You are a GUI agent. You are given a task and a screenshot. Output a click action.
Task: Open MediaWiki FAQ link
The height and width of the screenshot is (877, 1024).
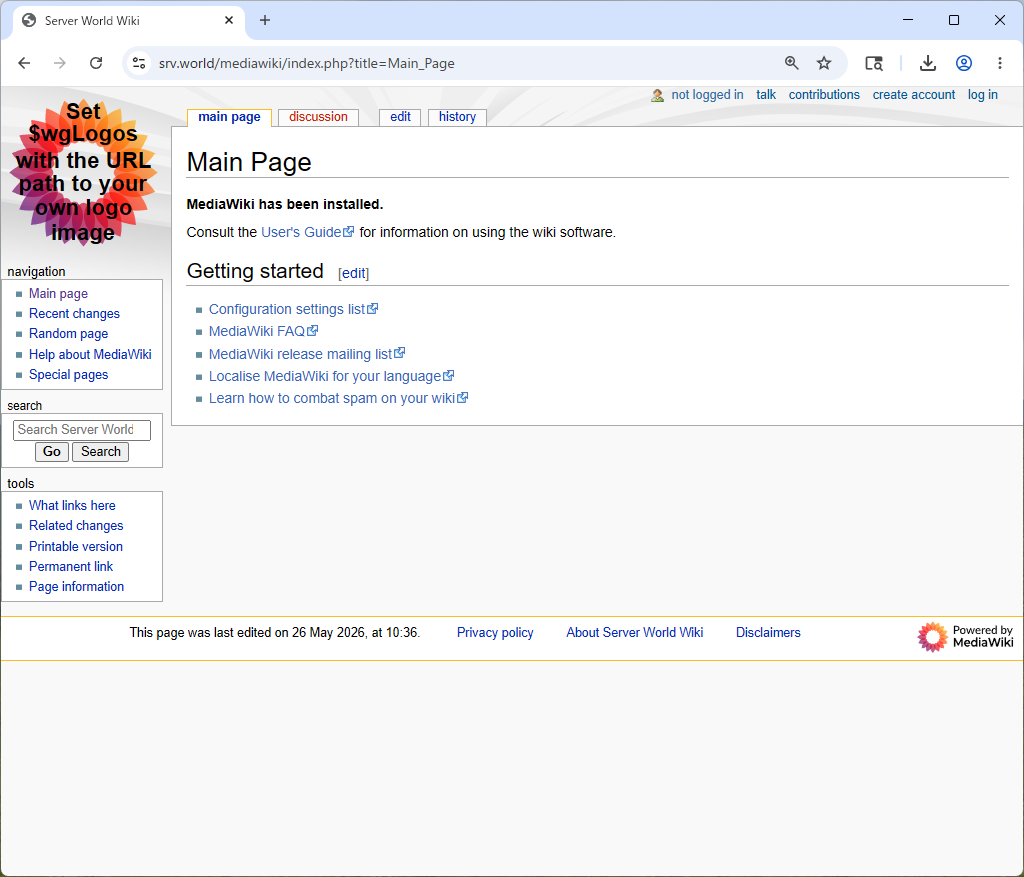click(263, 332)
